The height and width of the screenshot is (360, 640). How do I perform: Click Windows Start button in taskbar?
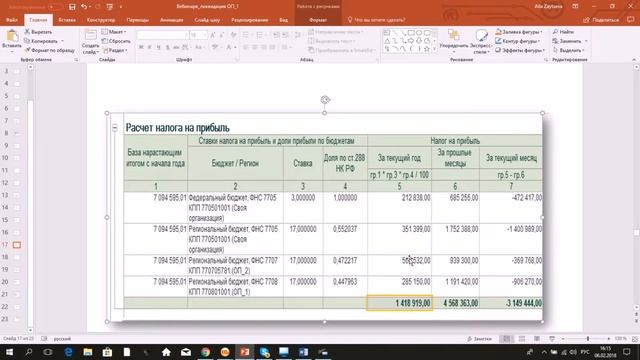9,352
